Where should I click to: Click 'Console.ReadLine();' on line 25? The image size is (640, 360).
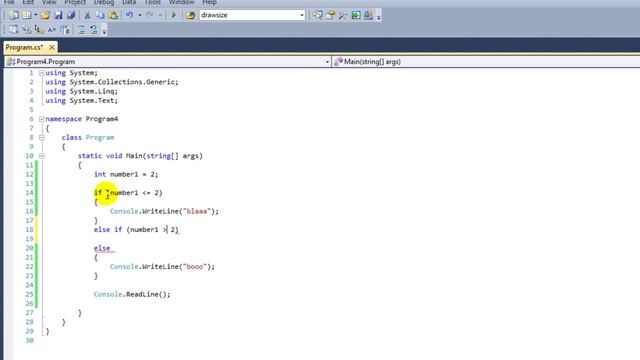(132, 294)
